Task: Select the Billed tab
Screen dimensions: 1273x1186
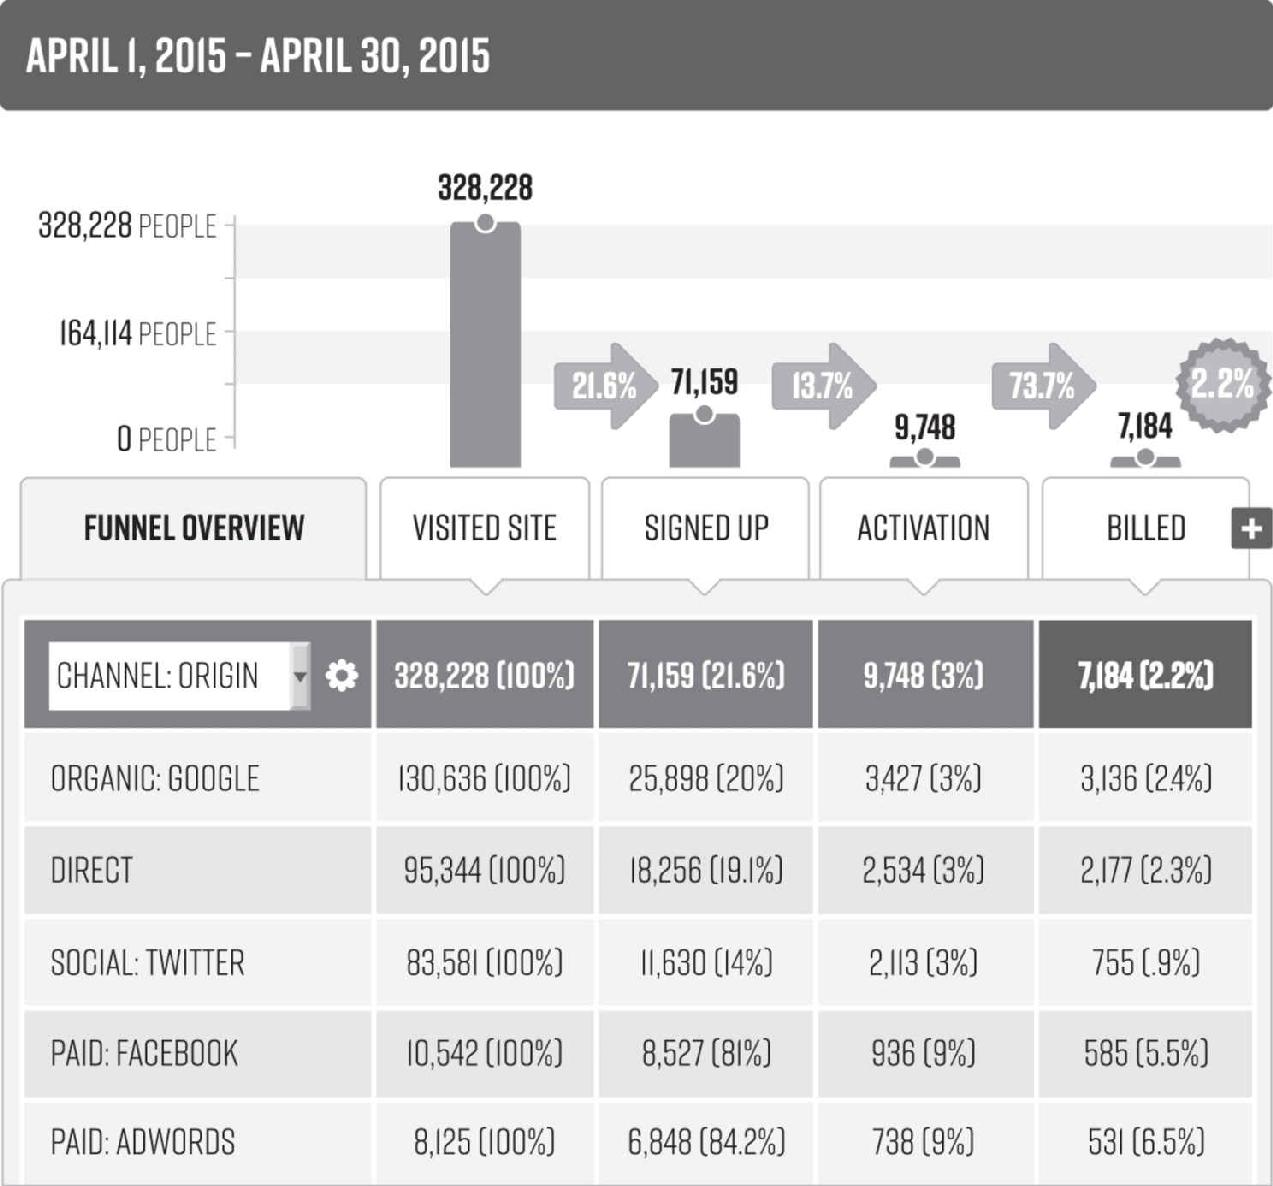Action: (1146, 528)
